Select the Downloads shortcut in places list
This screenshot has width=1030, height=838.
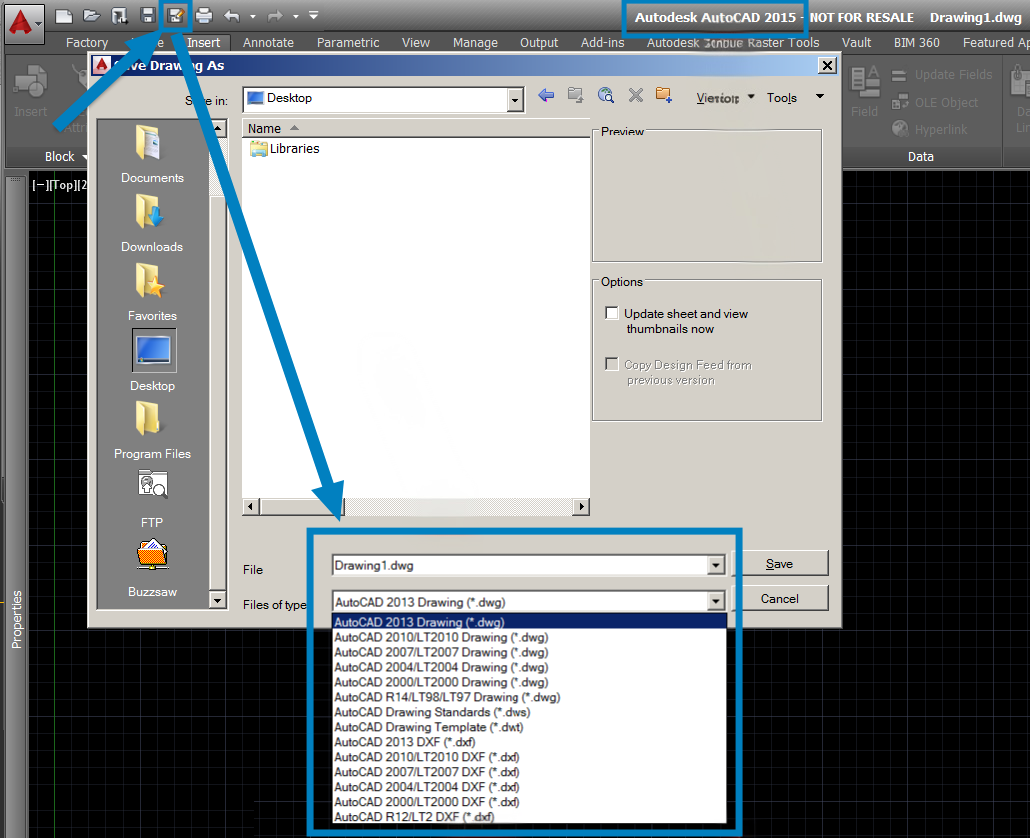coord(152,224)
